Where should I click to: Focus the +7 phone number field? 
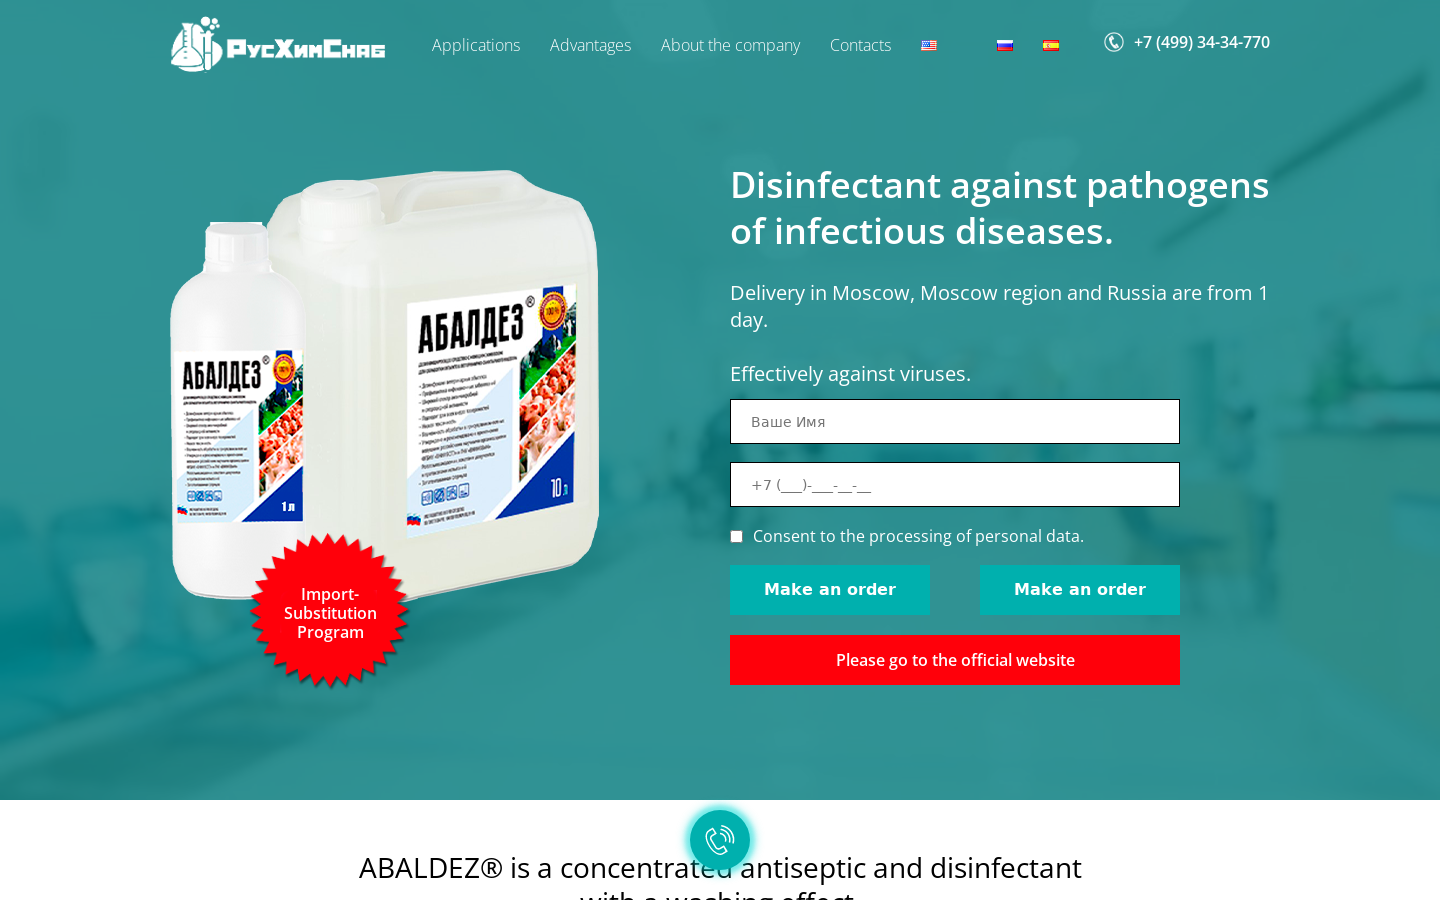pos(955,485)
